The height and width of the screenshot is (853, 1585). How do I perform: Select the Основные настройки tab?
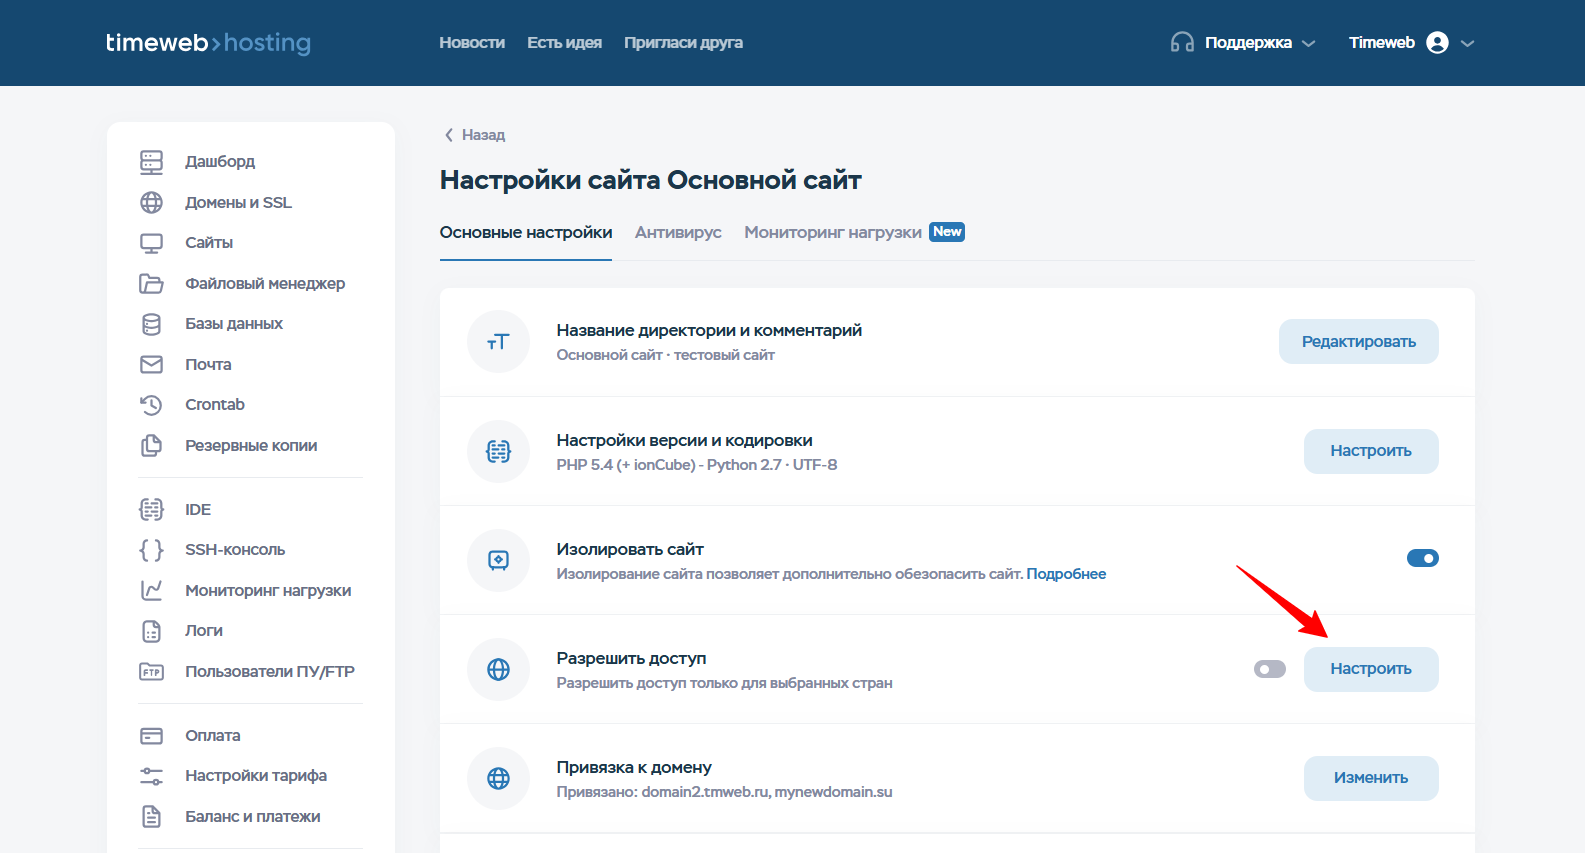(x=526, y=232)
